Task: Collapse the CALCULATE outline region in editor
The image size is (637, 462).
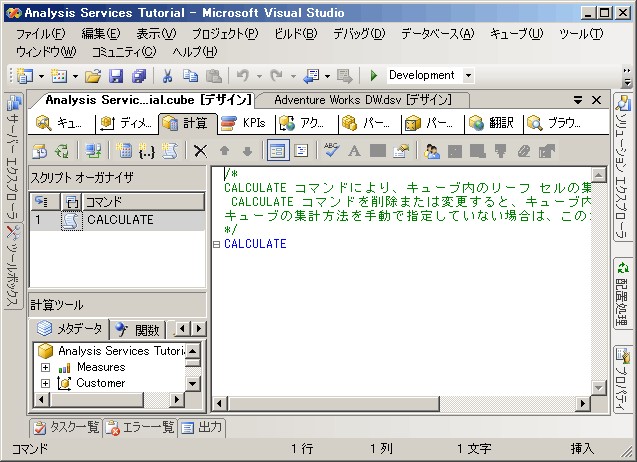Action: click(x=217, y=244)
